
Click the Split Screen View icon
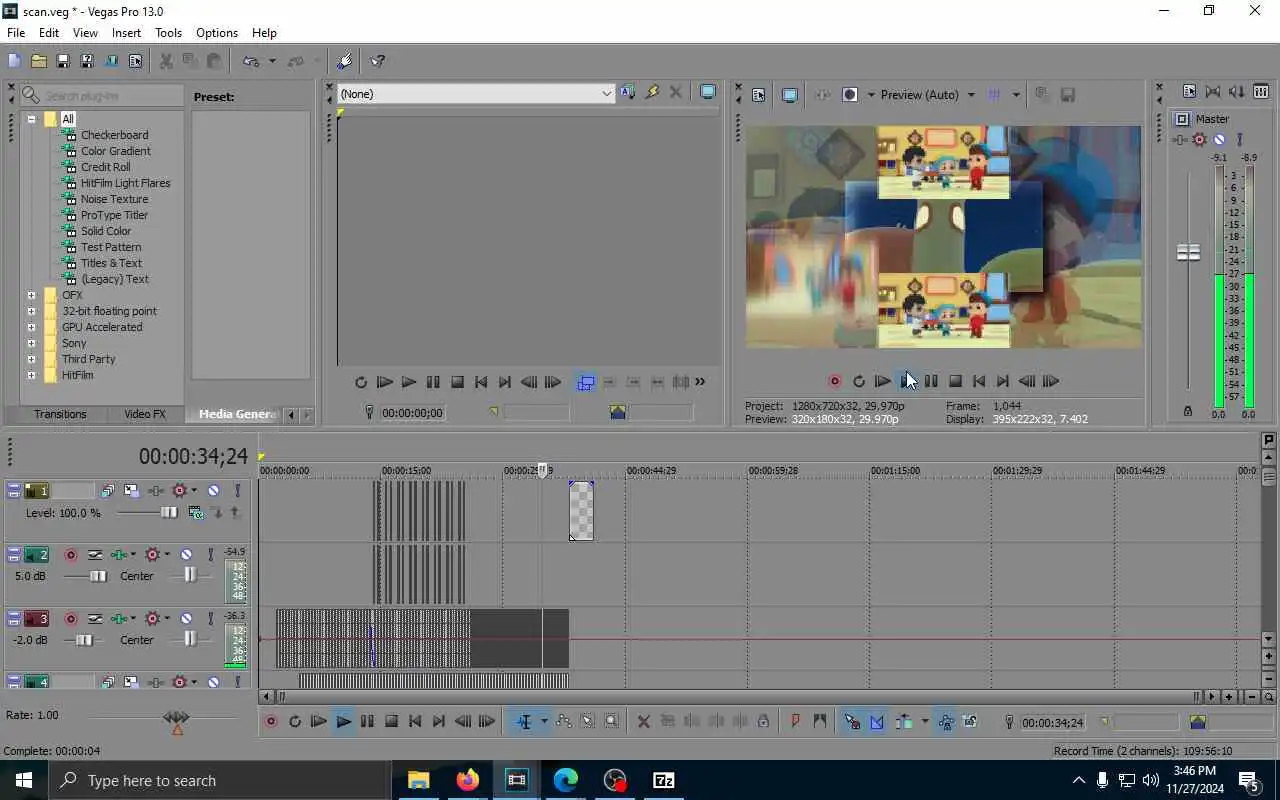[x=850, y=95]
